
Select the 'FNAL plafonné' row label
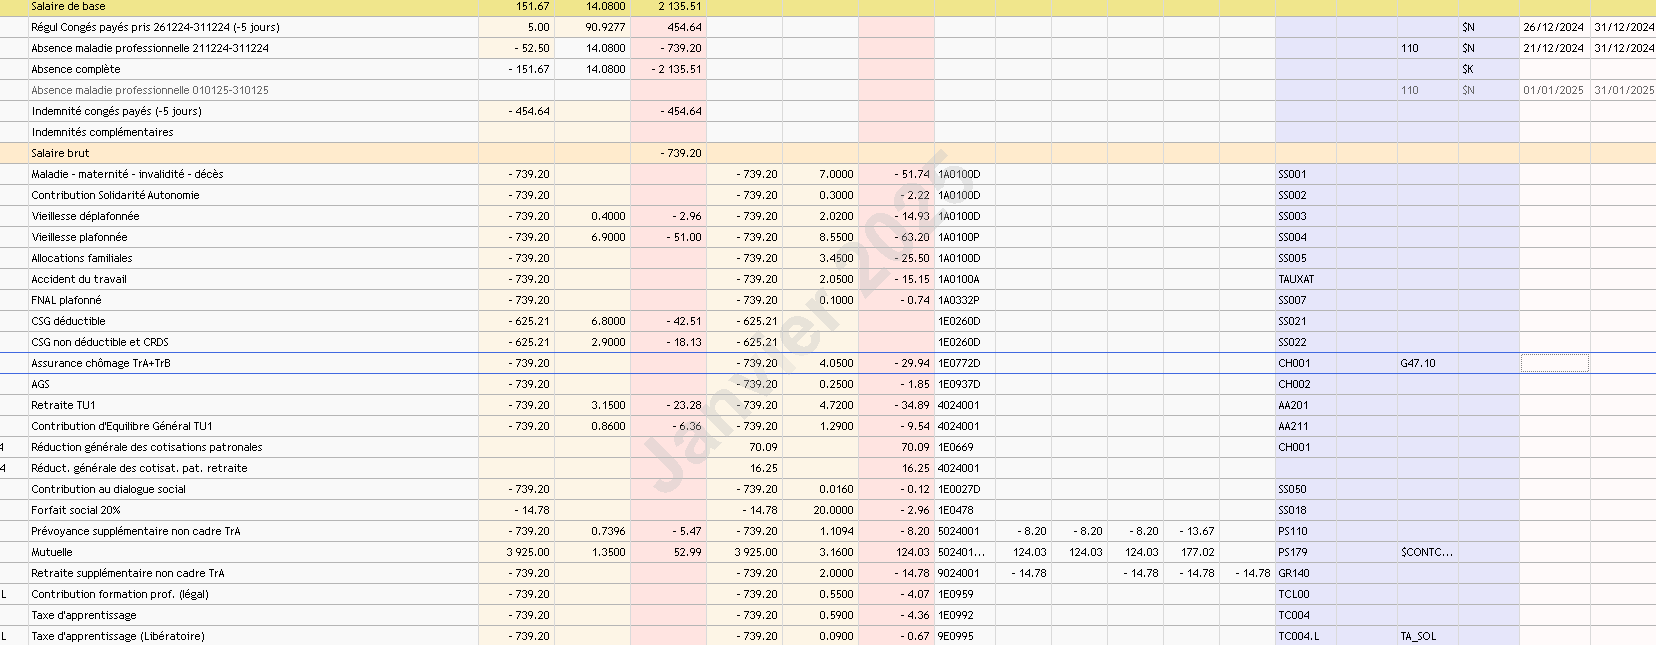click(x=66, y=300)
